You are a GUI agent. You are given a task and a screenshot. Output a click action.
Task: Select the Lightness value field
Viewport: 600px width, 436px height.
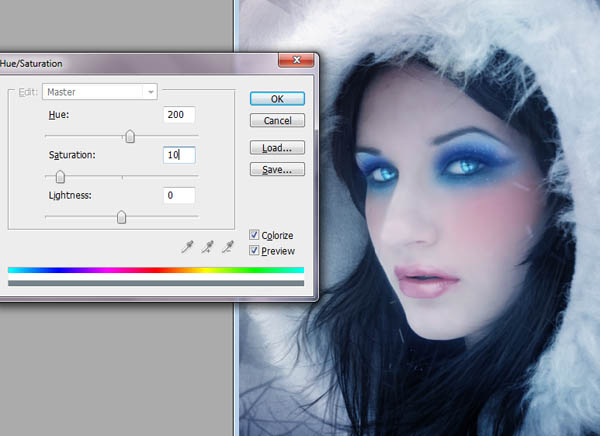coord(178,195)
